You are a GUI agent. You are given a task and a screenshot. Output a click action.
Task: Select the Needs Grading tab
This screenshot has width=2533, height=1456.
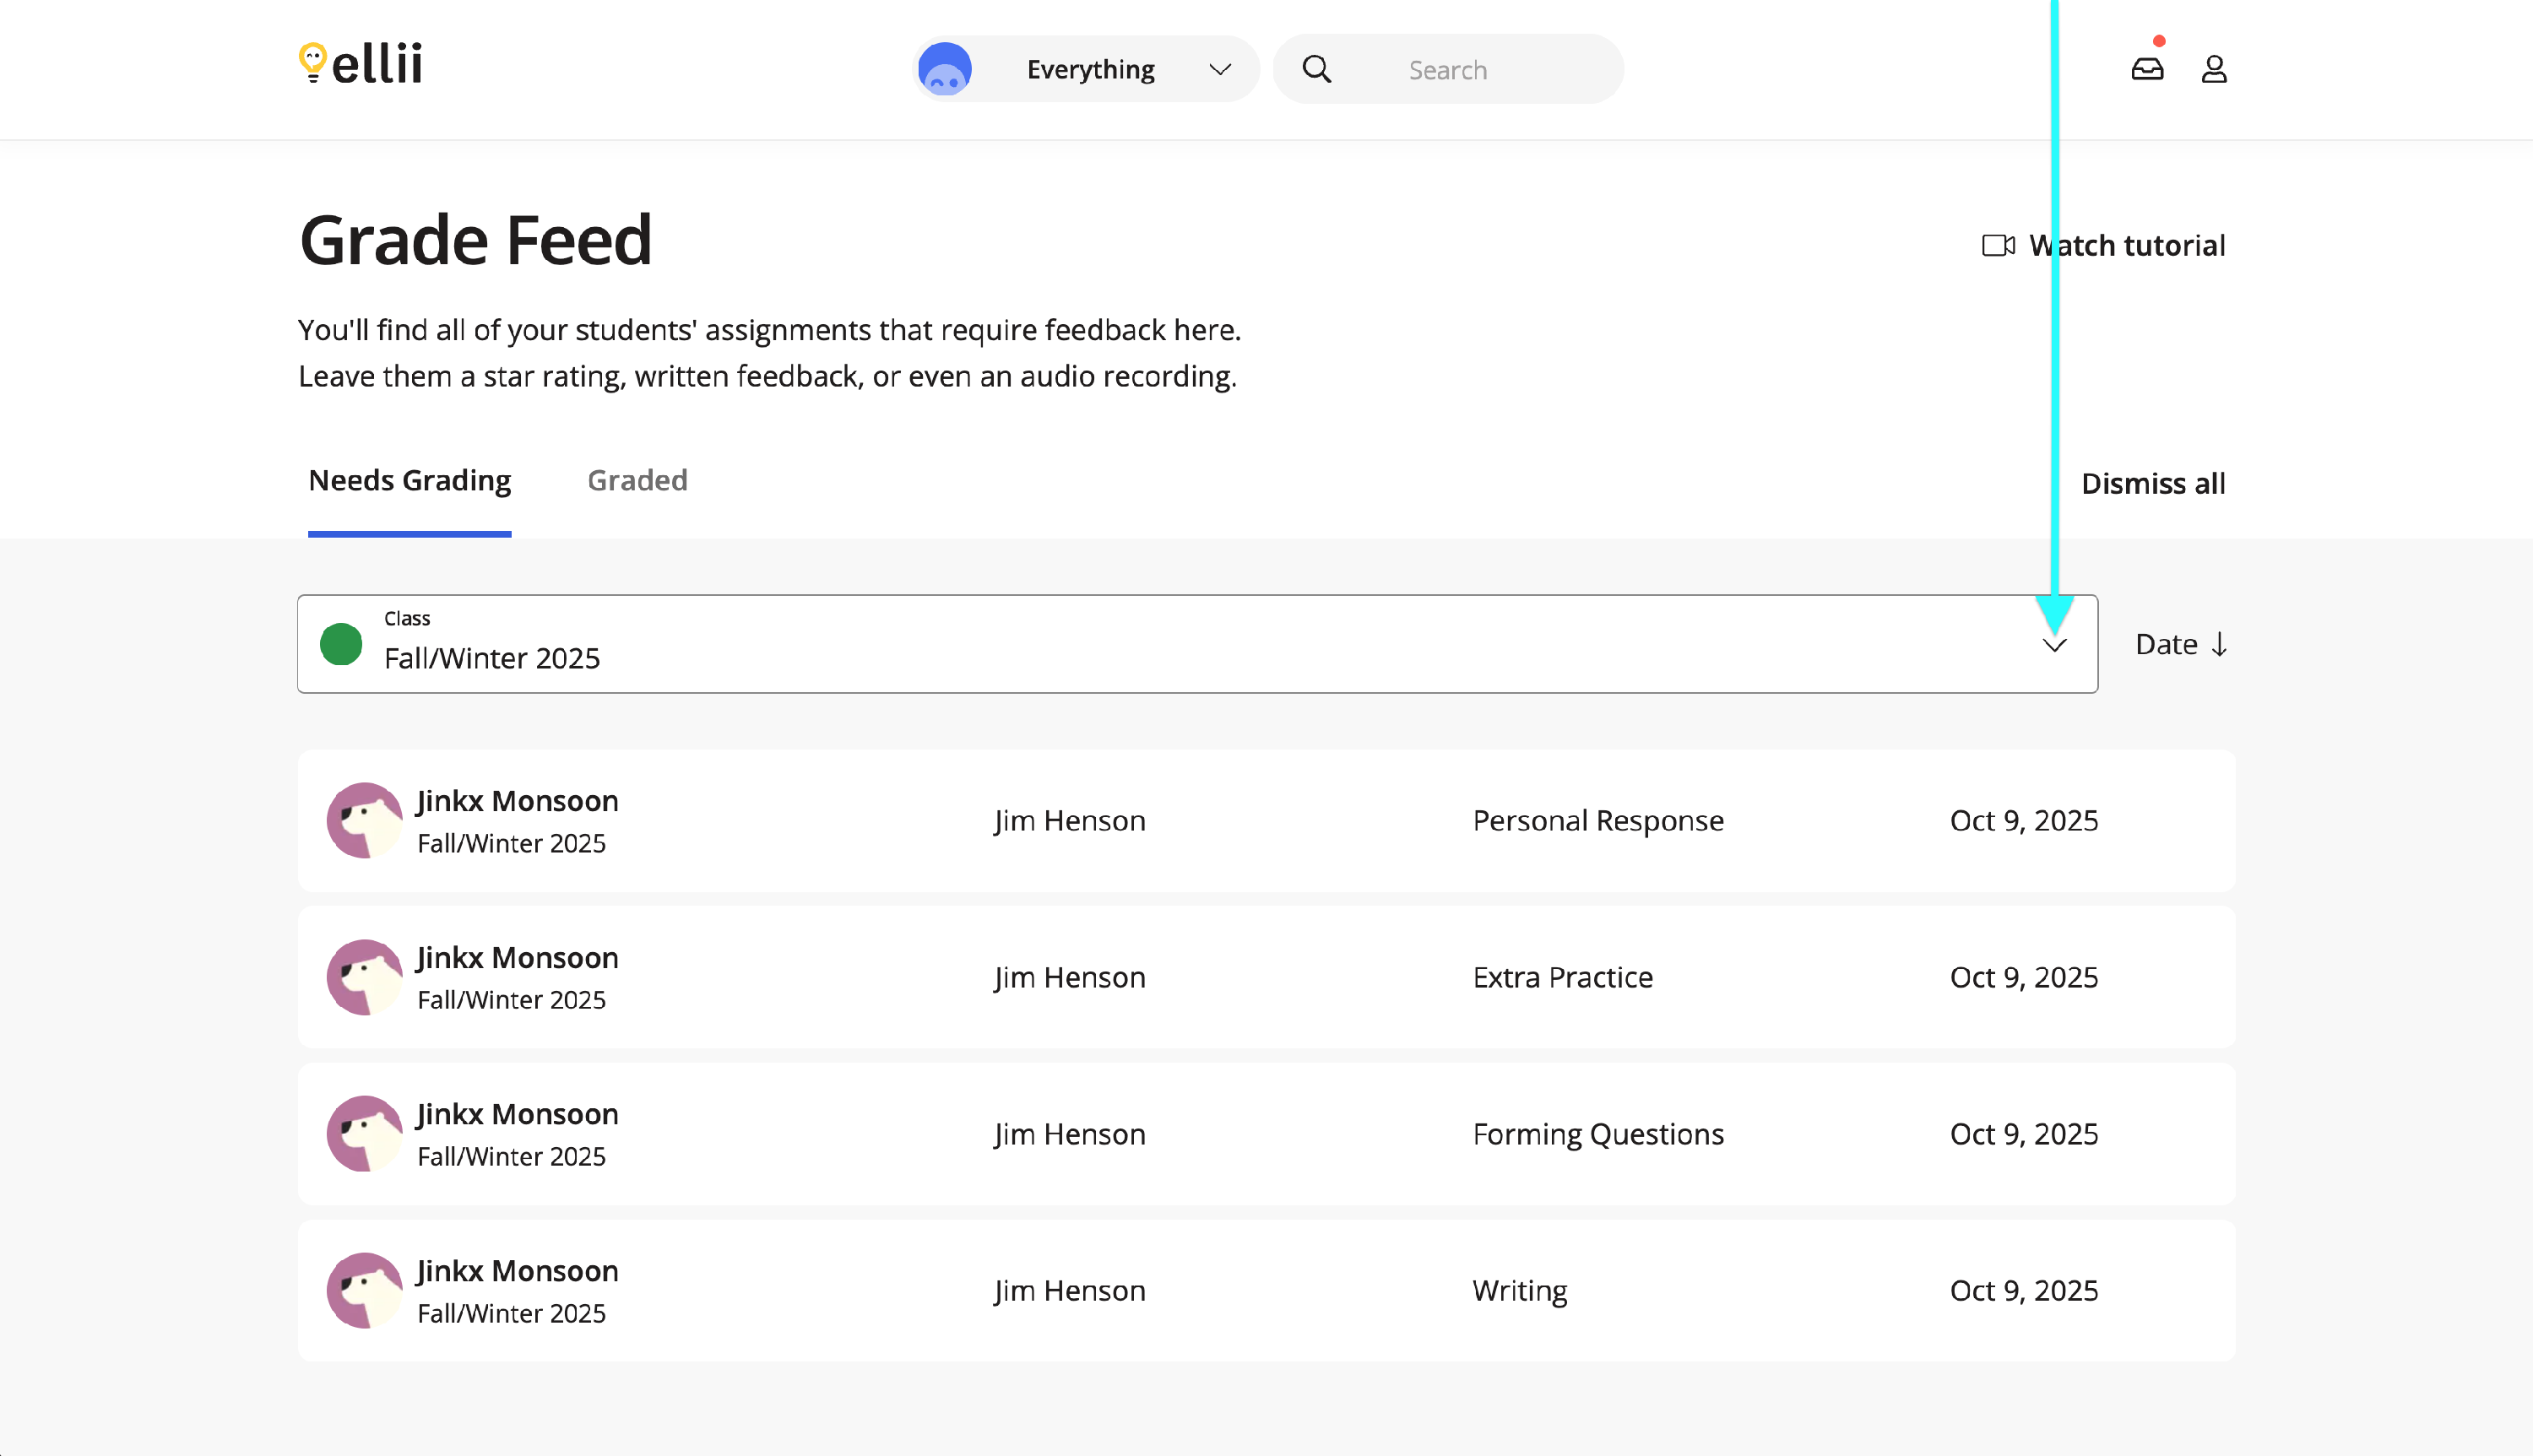point(409,481)
